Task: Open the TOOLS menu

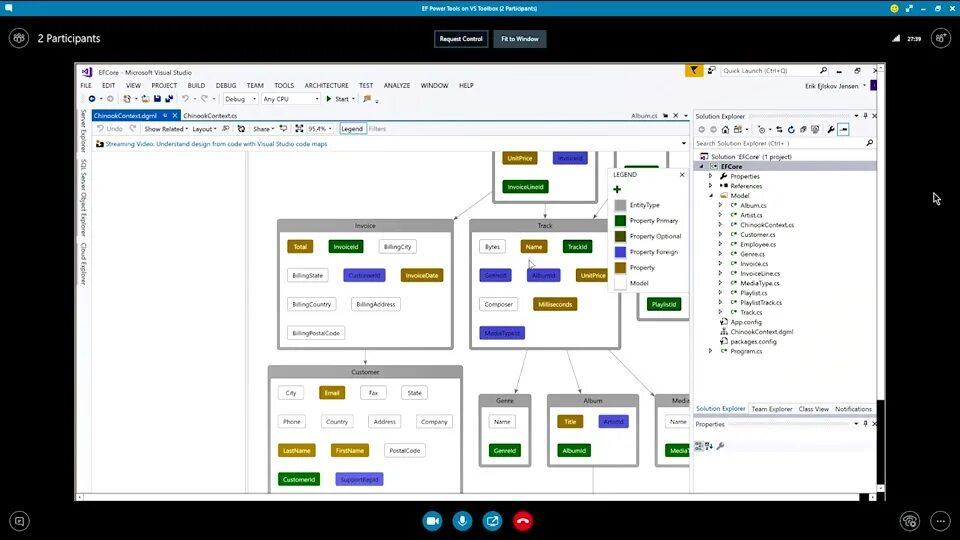Action: pyautogui.click(x=283, y=86)
